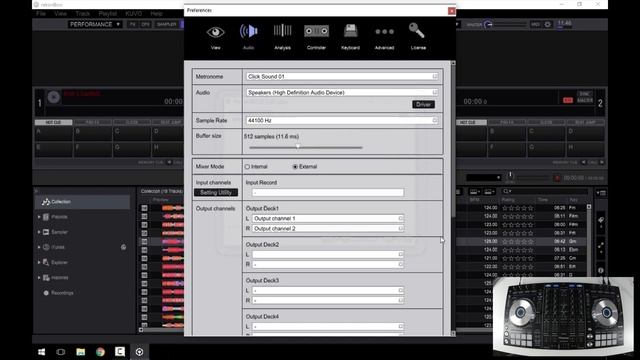Viewport: 640px width, 360px height.
Task: Open Output Deck2 R channel dropdown
Action: click(328, 264)
